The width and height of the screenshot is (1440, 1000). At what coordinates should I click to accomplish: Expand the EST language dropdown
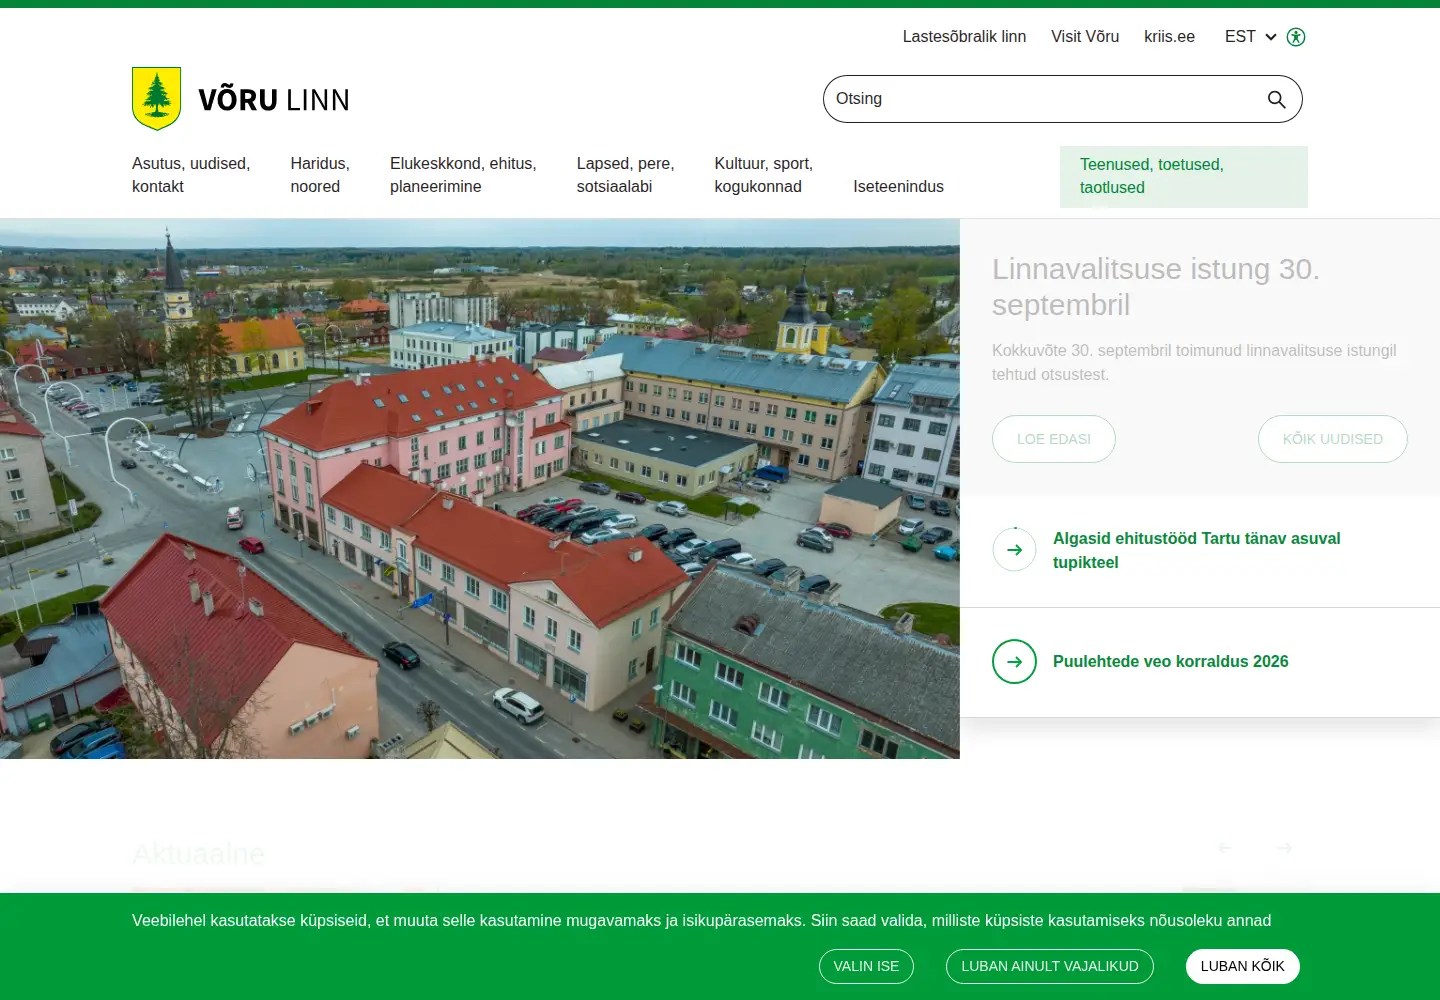click(x=1250, y=37)
